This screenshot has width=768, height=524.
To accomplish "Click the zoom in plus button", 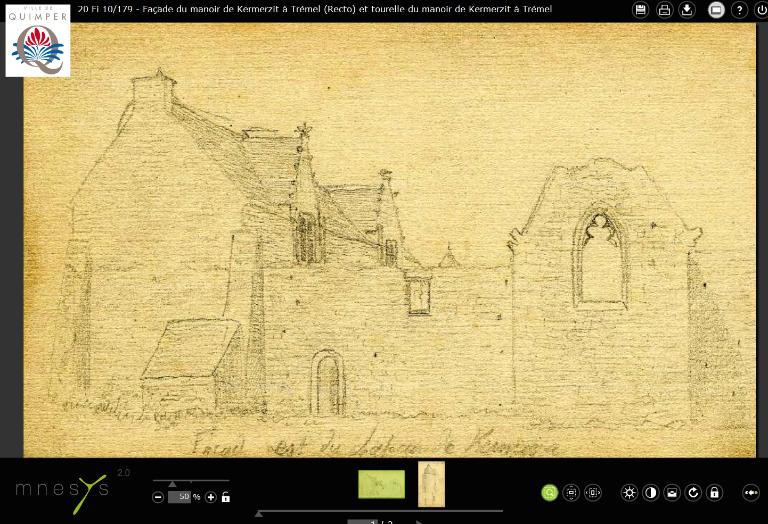I will click(211, 497).
